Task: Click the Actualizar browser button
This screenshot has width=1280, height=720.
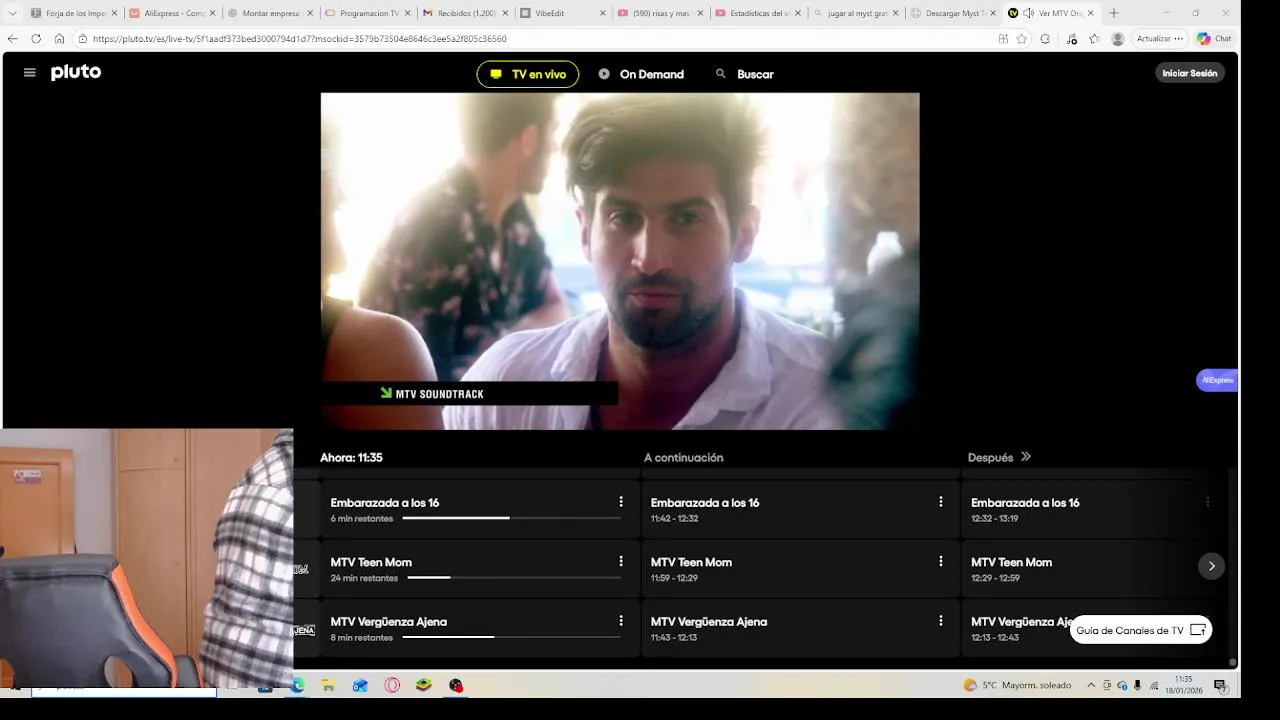Action: pos(1160,38)
